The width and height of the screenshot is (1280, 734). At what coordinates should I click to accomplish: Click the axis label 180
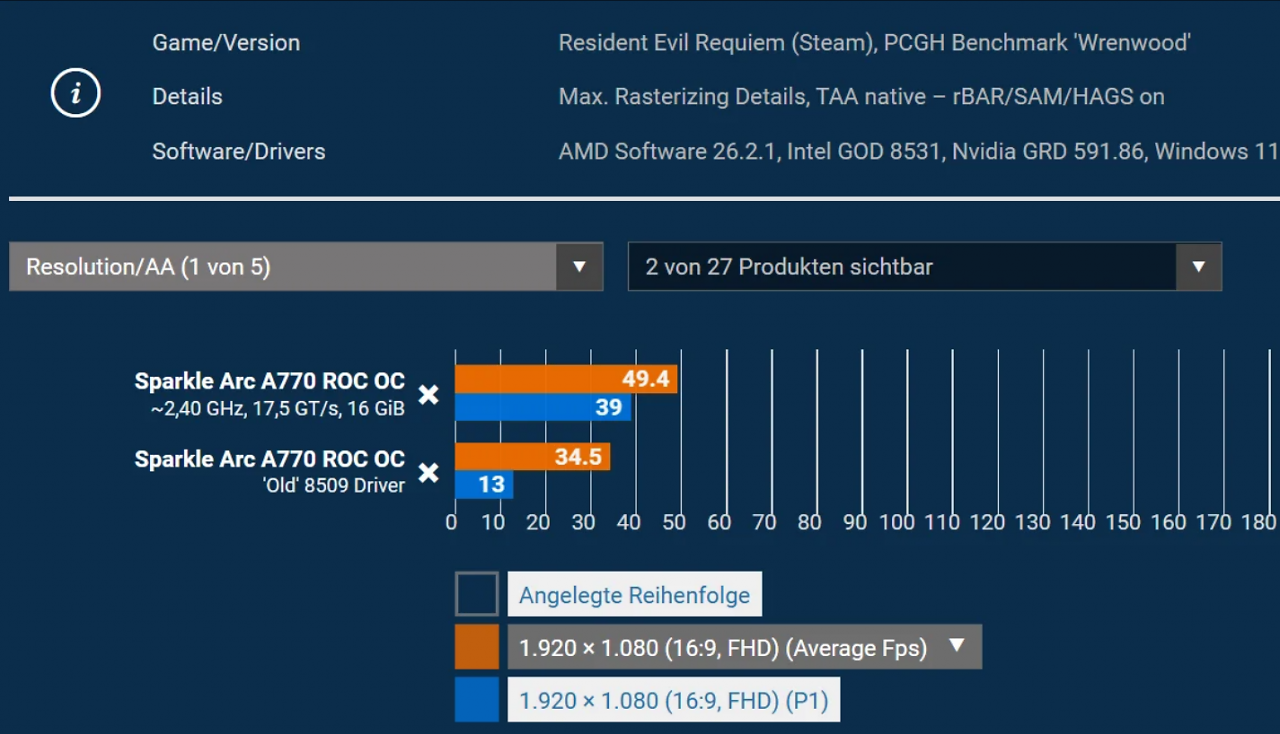(x=1258, y=522)
